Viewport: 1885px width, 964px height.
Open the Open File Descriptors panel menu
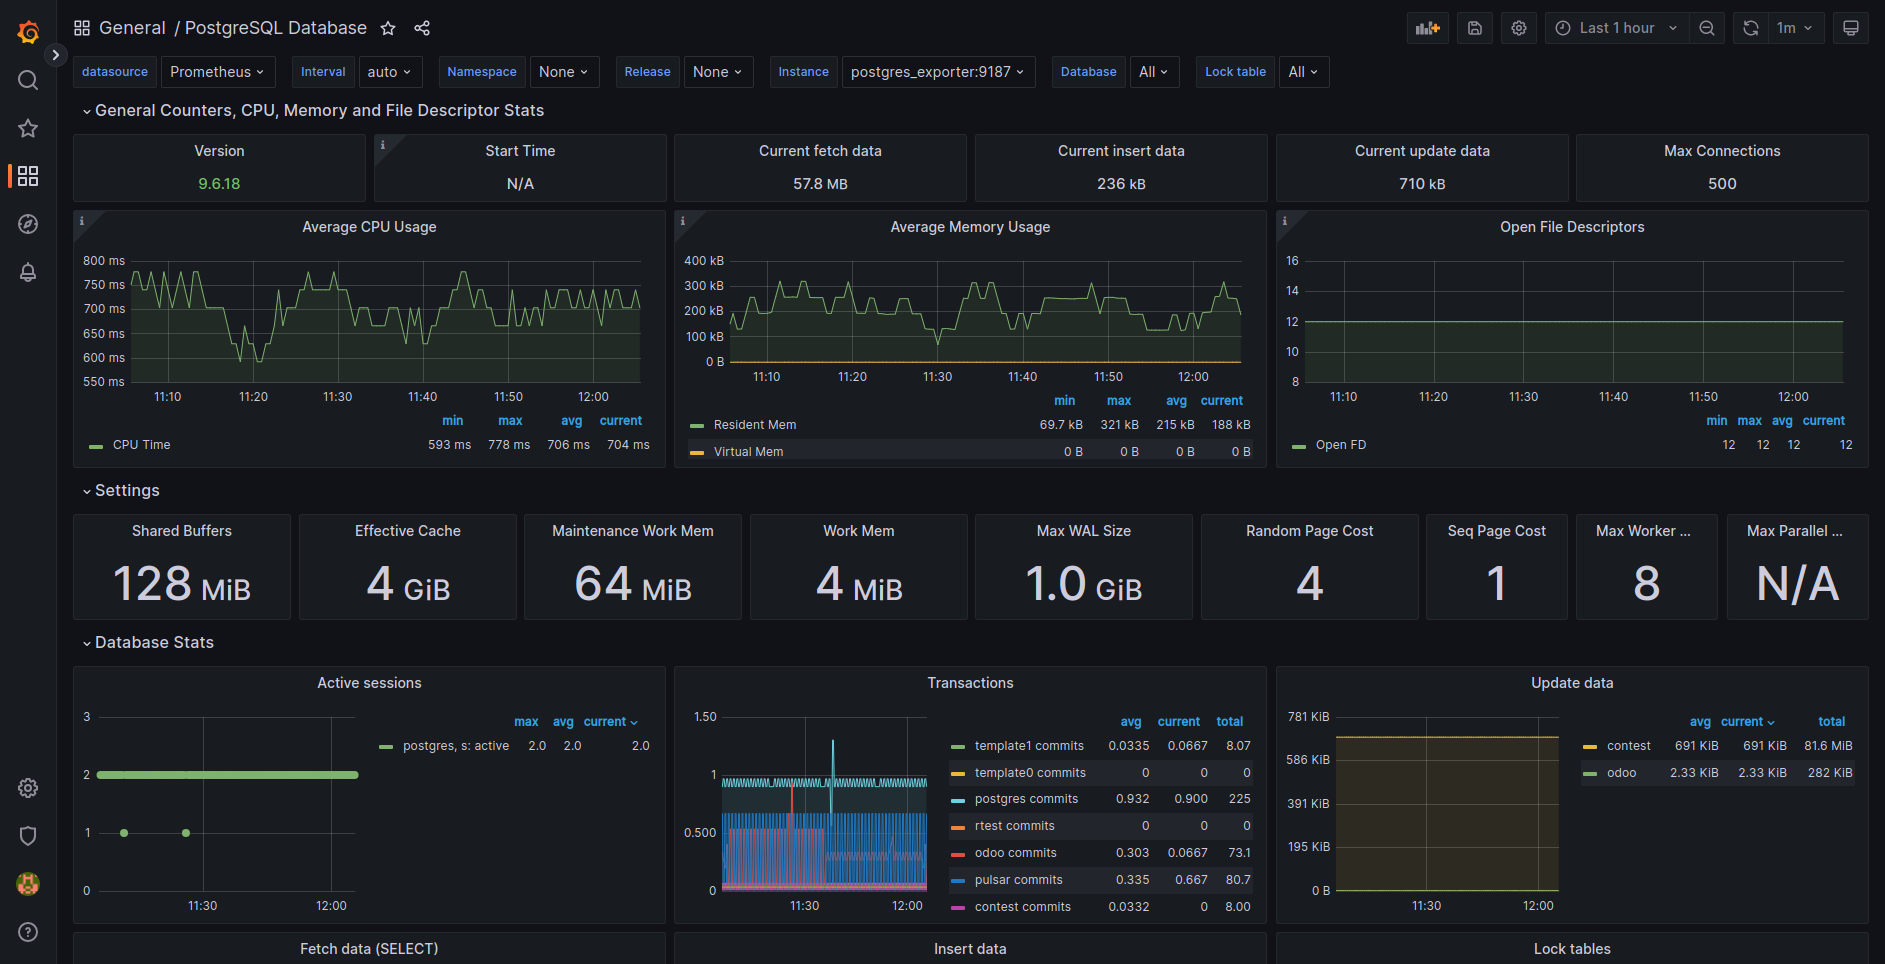[x=1572, y=227]
